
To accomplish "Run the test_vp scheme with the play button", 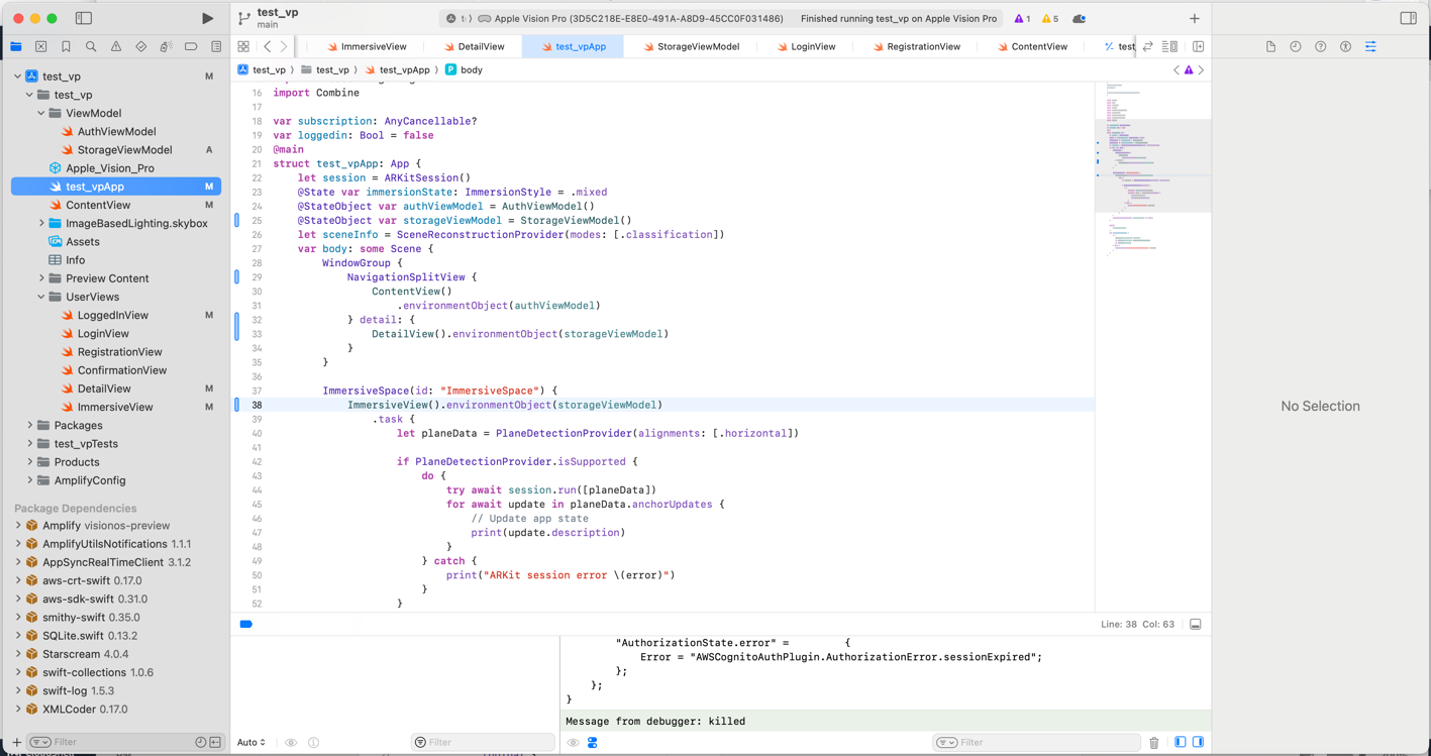I will [x=207, y=17].
